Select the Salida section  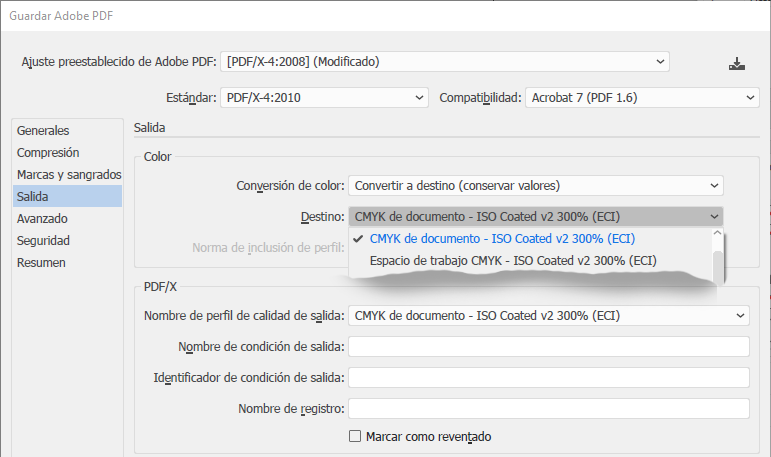point(67,196)
